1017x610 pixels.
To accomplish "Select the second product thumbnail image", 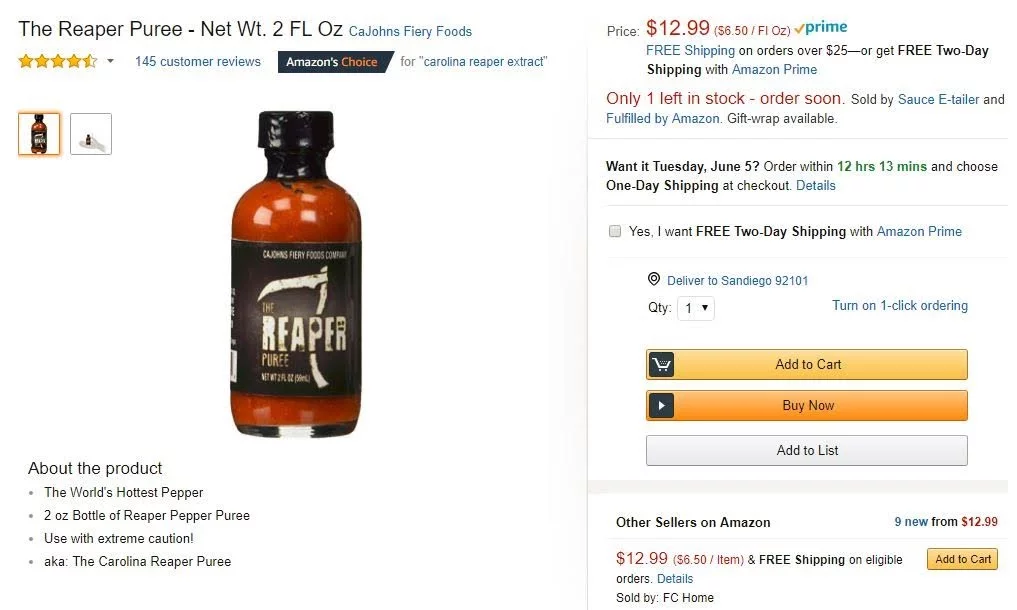I will 91,134.
